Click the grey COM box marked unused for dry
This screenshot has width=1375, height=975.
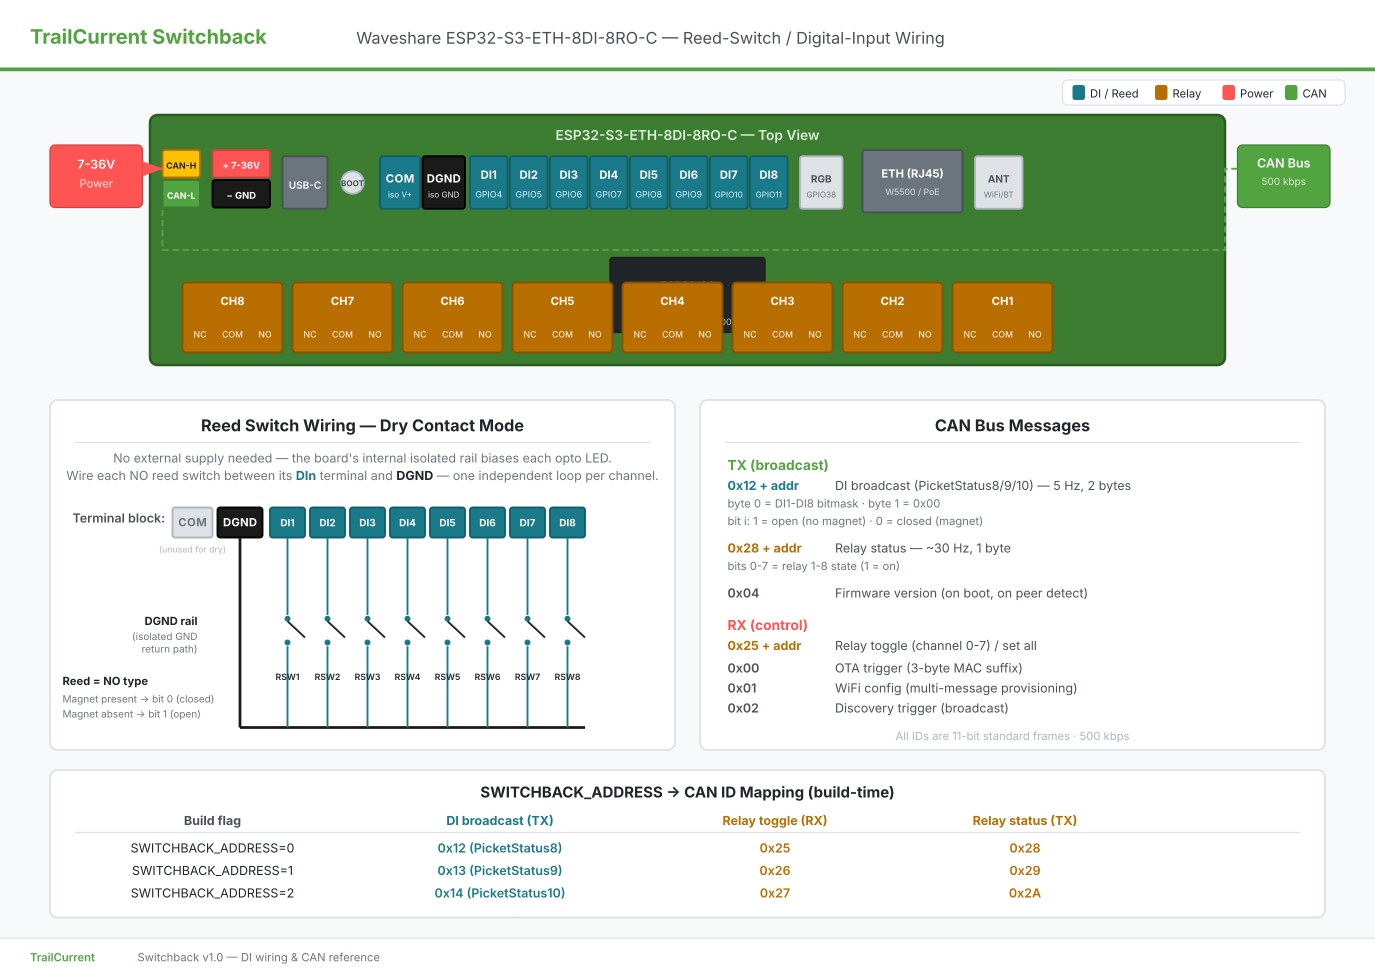192,522
